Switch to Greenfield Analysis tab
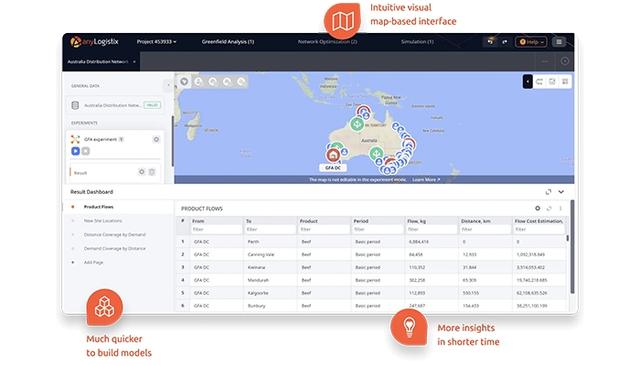This screenshot has height=366, width=640. tap(228, 42)
